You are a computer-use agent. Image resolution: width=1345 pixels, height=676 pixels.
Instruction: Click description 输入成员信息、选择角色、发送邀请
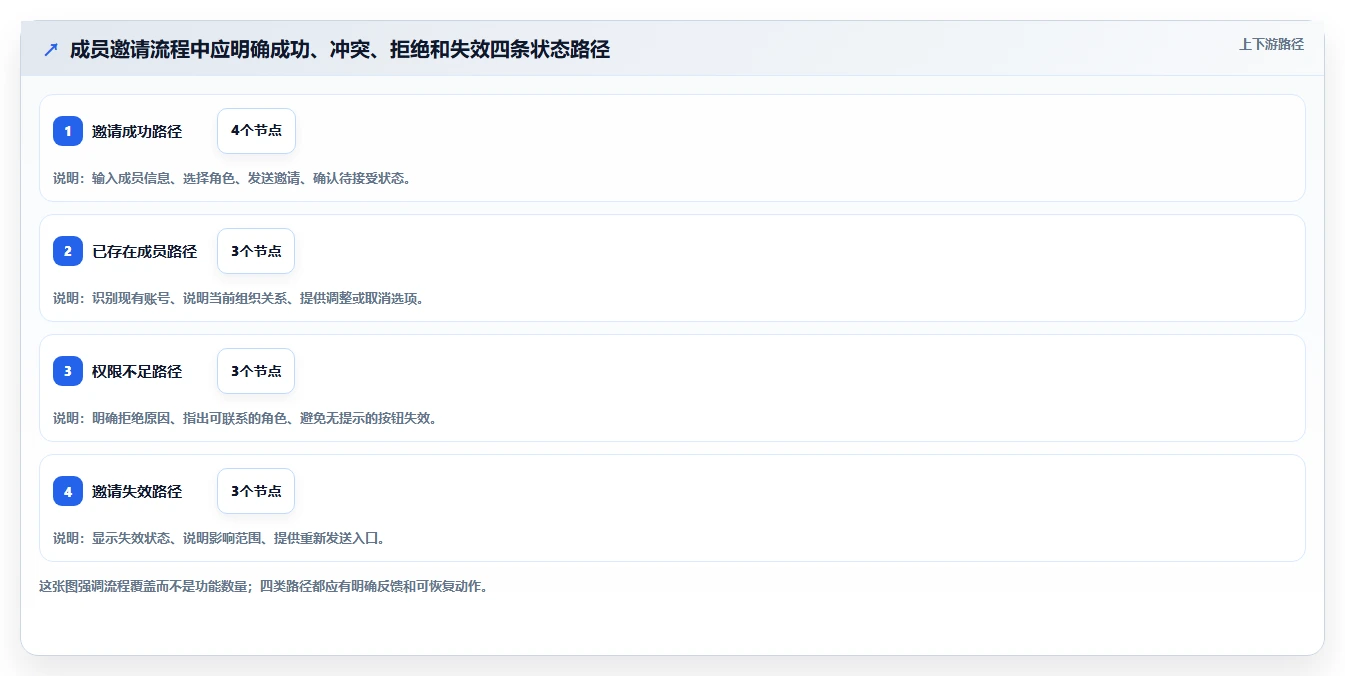pyautogui.click(x=232, y=178)
